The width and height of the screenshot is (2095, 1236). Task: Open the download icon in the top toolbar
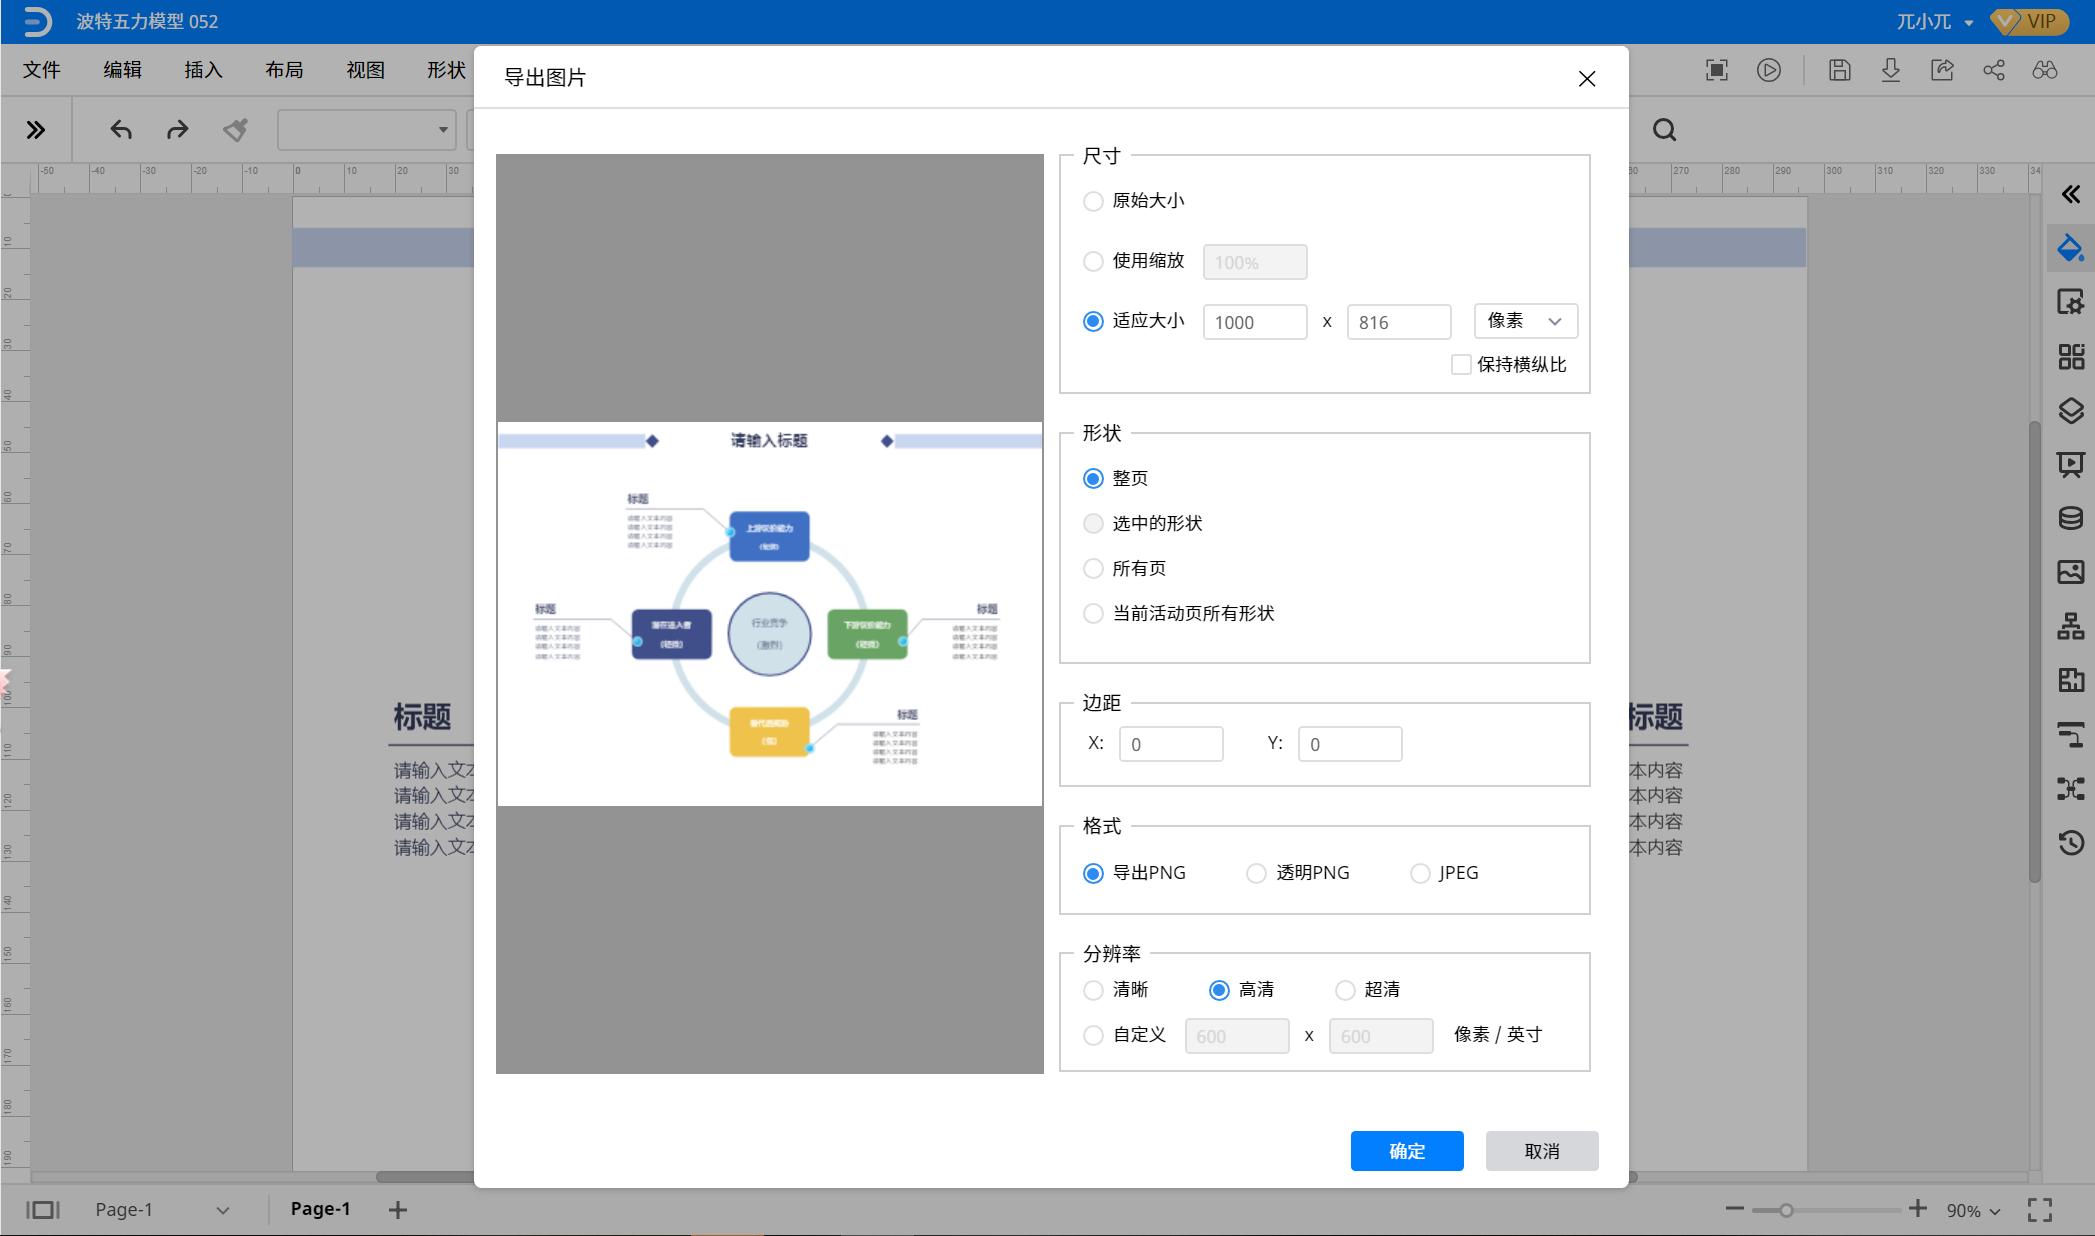click(1891, 70)
